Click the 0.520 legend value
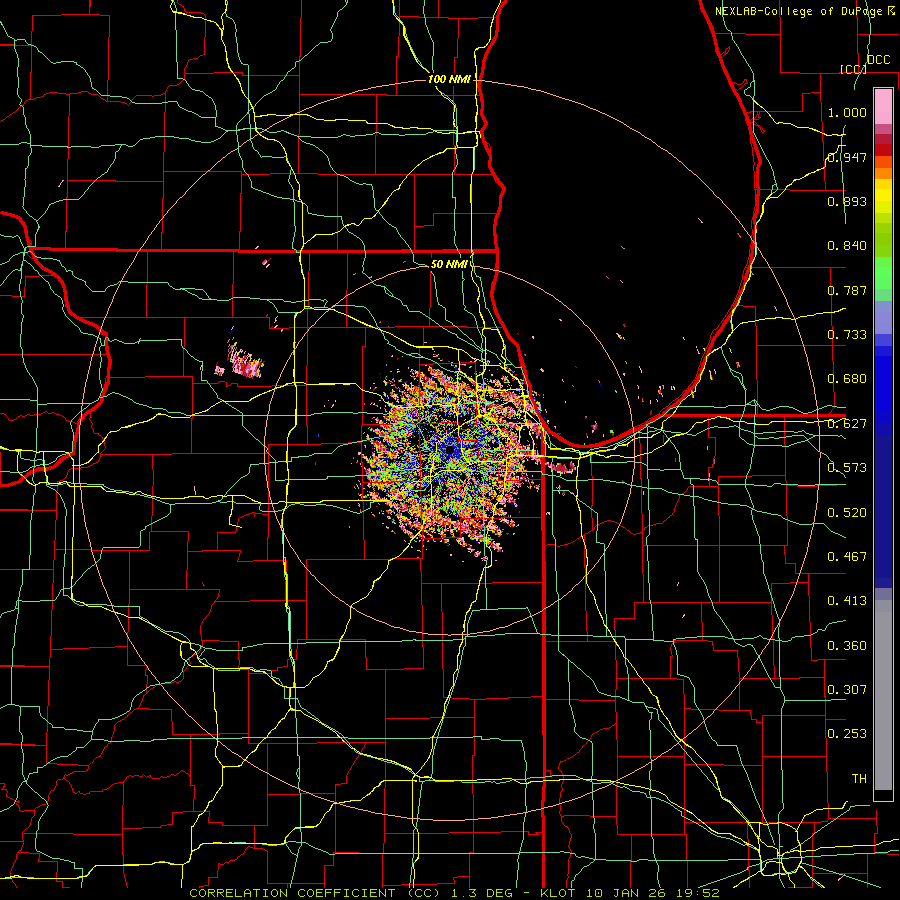Screen dimensions: 900x900 [x=847, y=513]
